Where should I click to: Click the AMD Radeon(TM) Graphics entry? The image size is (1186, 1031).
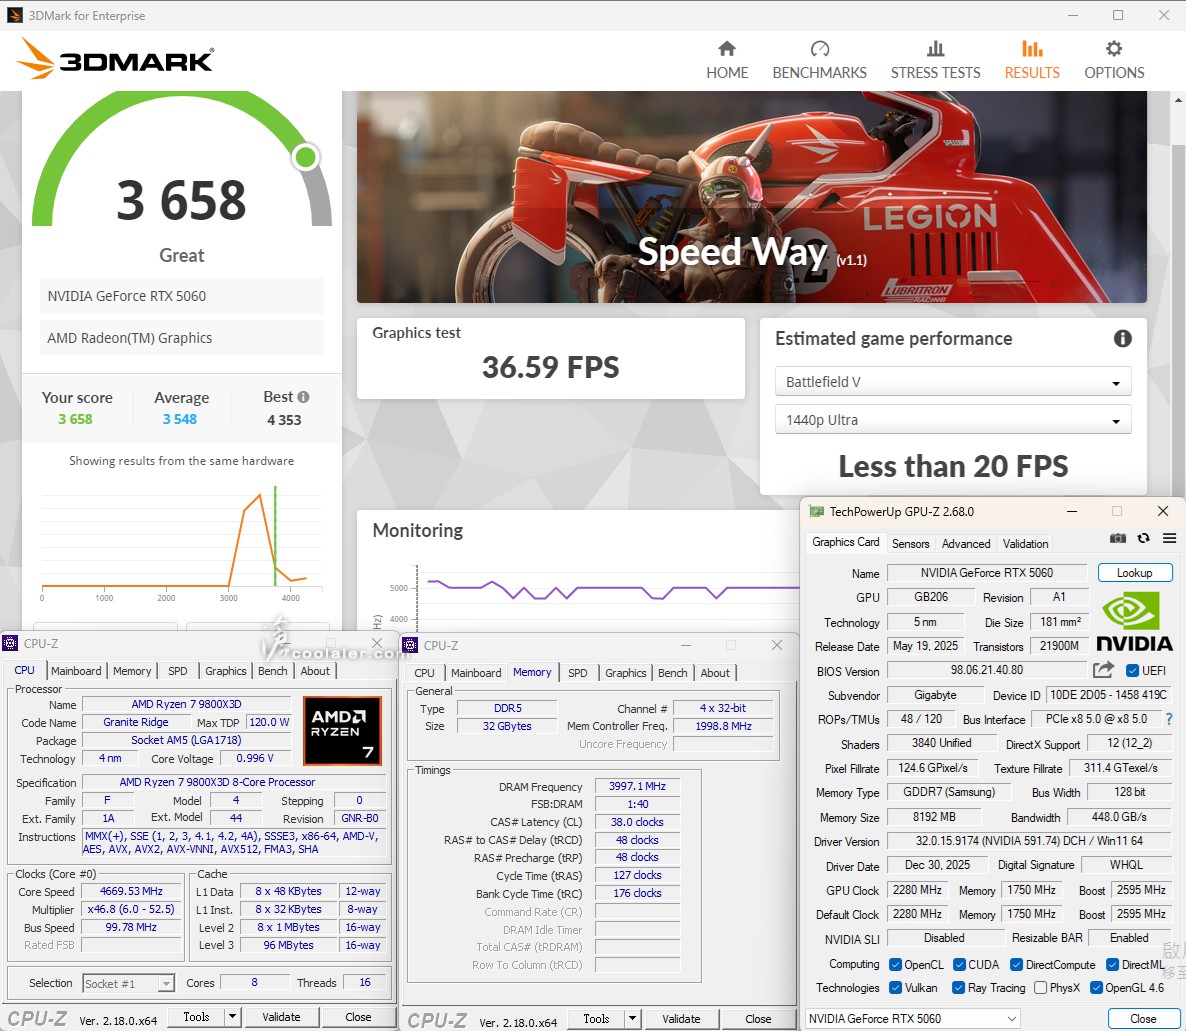182,338
